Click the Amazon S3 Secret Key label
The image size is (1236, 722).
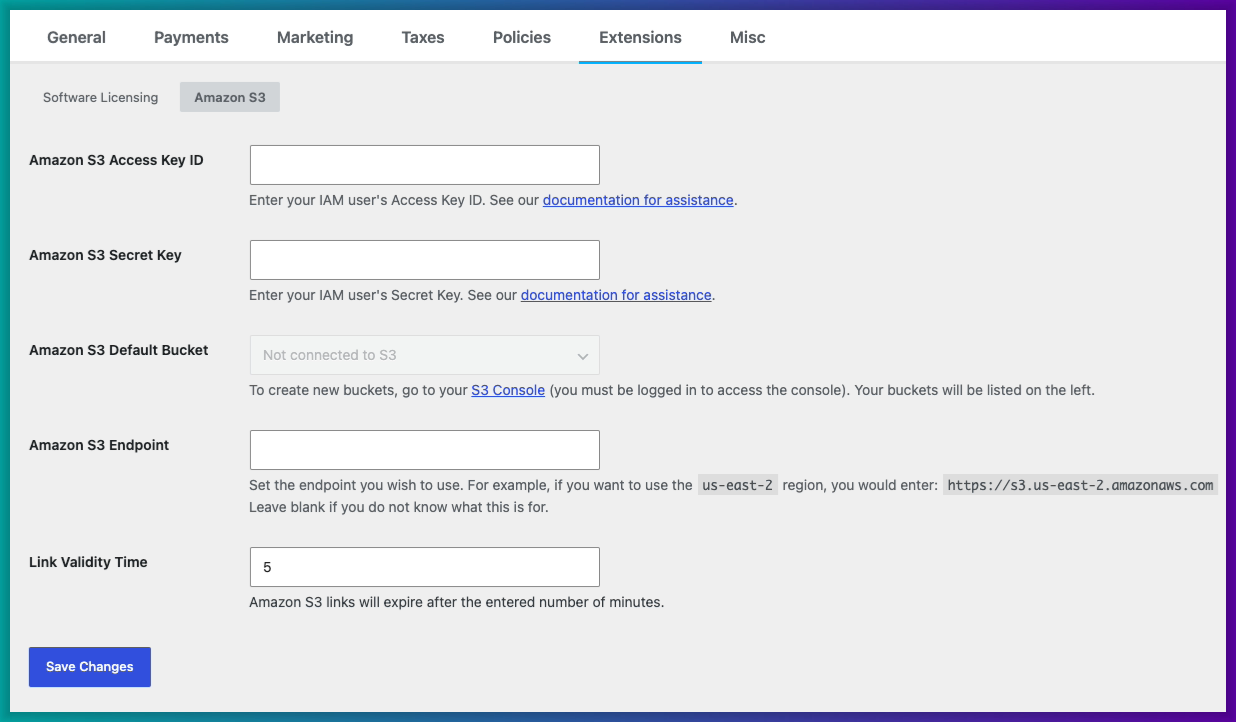pos(105,255)
